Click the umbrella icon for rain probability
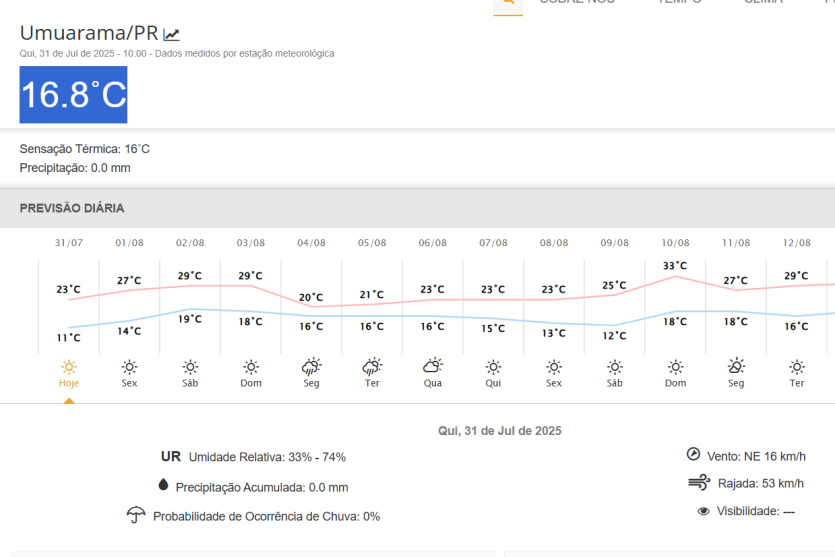Screen dimensions: 835x557 click(x=136, y=515)
